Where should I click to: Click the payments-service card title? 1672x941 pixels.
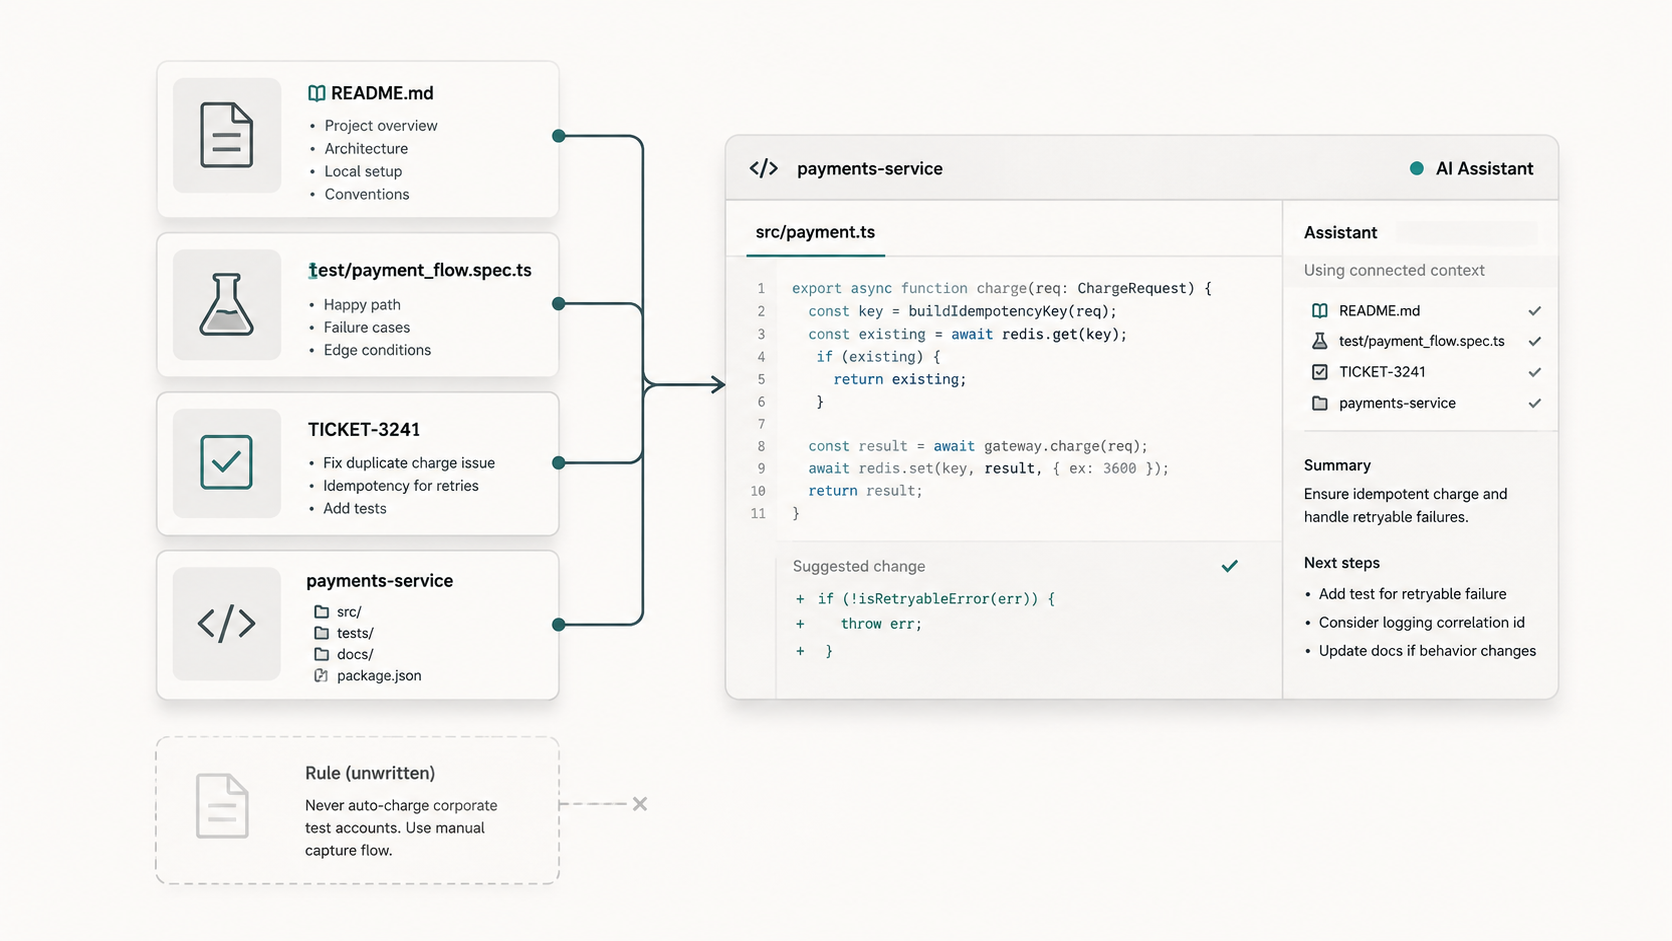click(380, 581)
